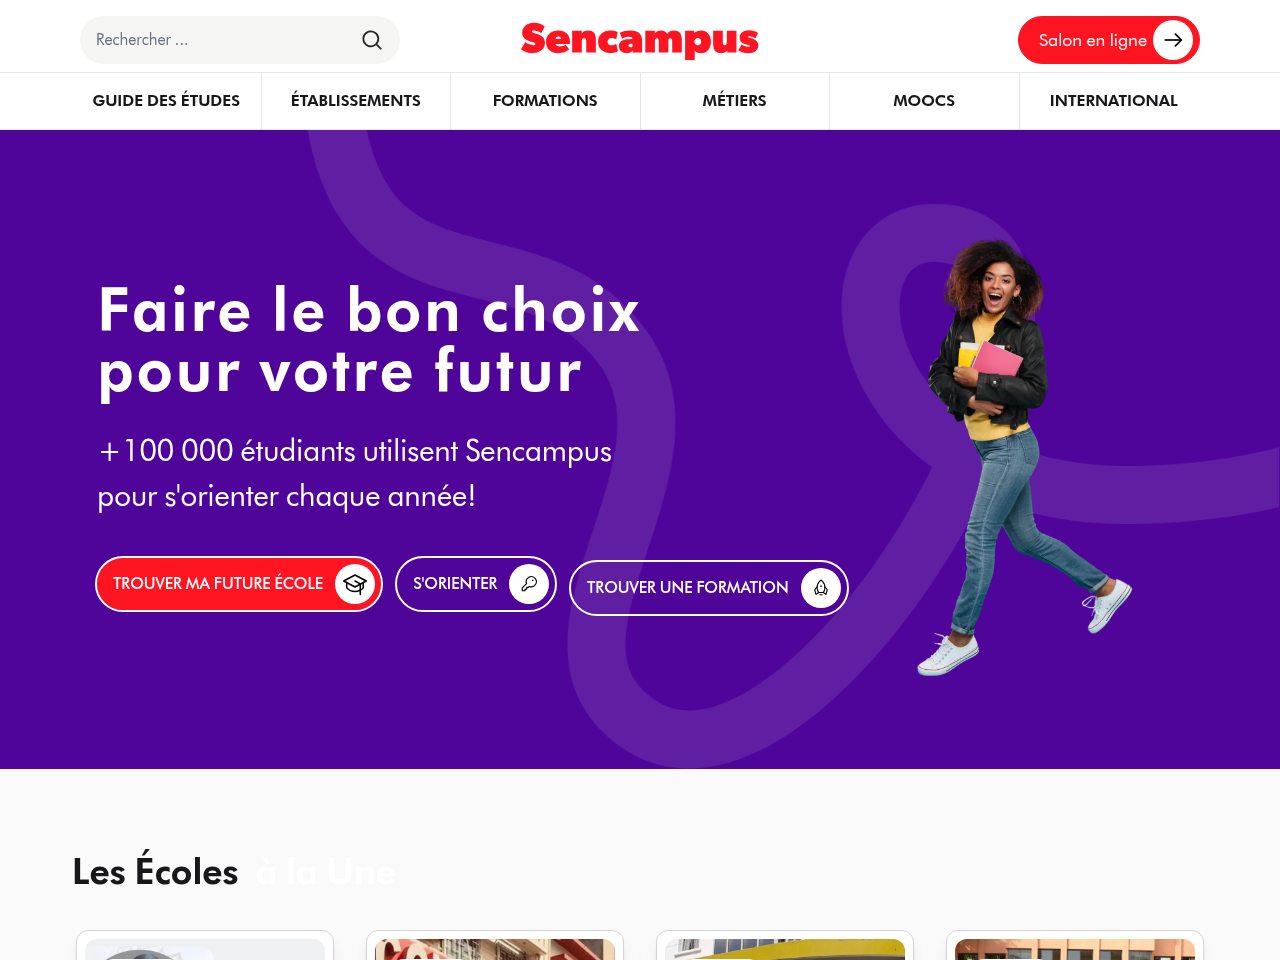Open the fourth featured school card
The image size is (1280, 960).
coord(1075,947)
